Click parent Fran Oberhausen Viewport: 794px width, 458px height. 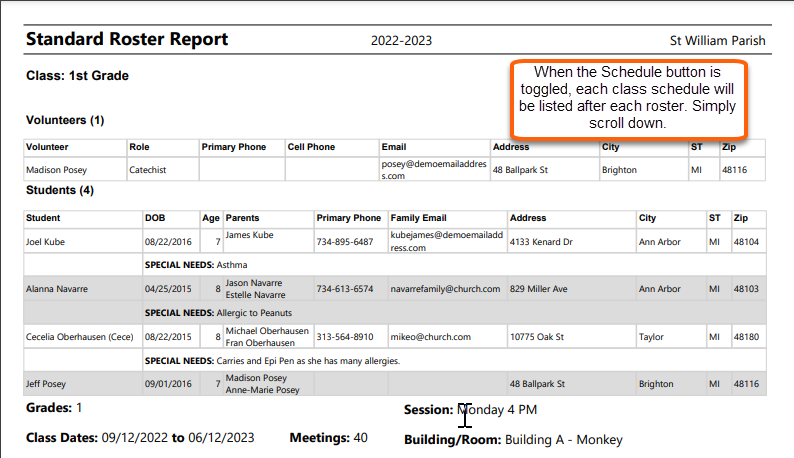260,343
